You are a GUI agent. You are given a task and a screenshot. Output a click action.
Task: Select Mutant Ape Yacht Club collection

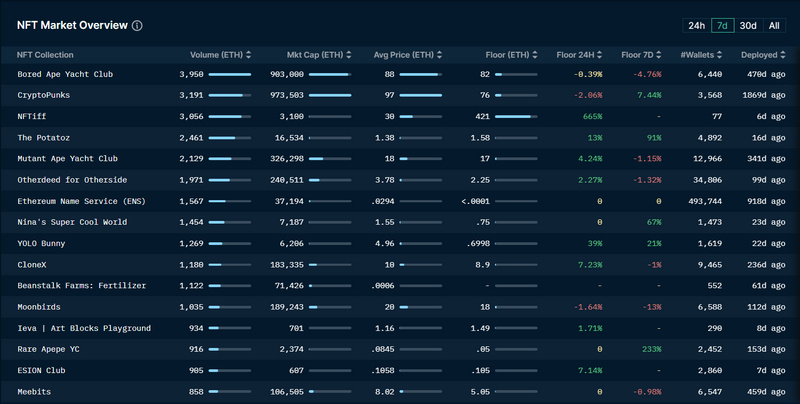coord(67,158)
